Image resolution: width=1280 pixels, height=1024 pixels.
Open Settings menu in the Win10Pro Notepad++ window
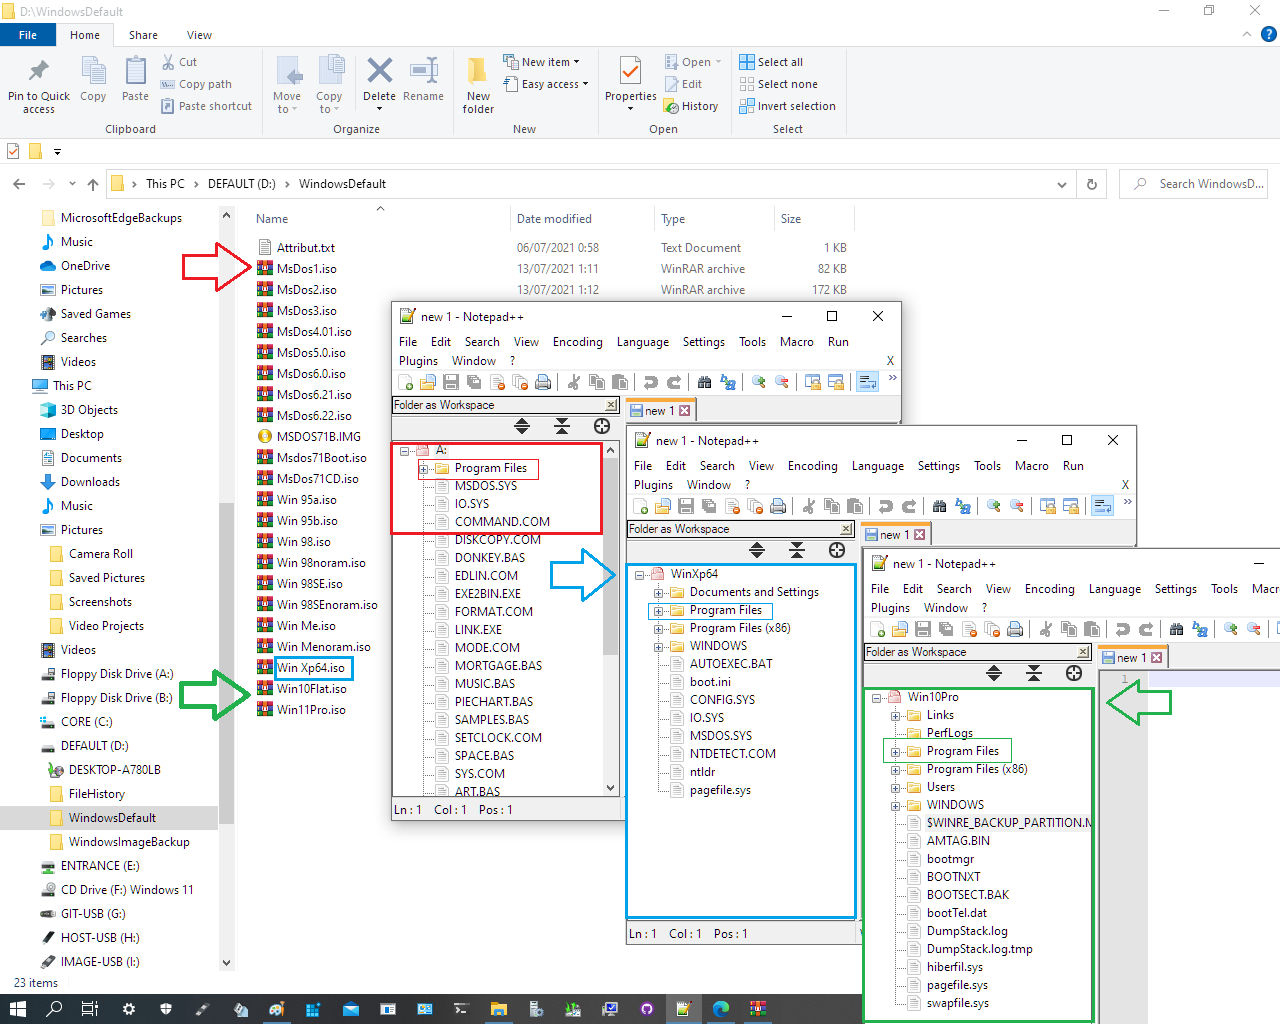pyautogui.click(x=1175, y=589)
